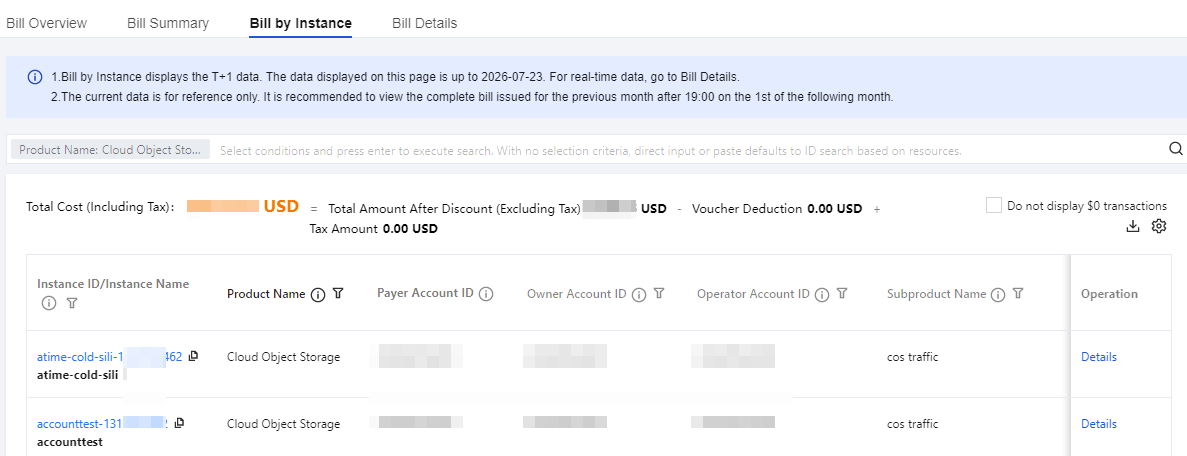This screenshot has width=1187, height=456.
Task: Enable Do not display $0 transactions
Action: (x=994, y=205)
